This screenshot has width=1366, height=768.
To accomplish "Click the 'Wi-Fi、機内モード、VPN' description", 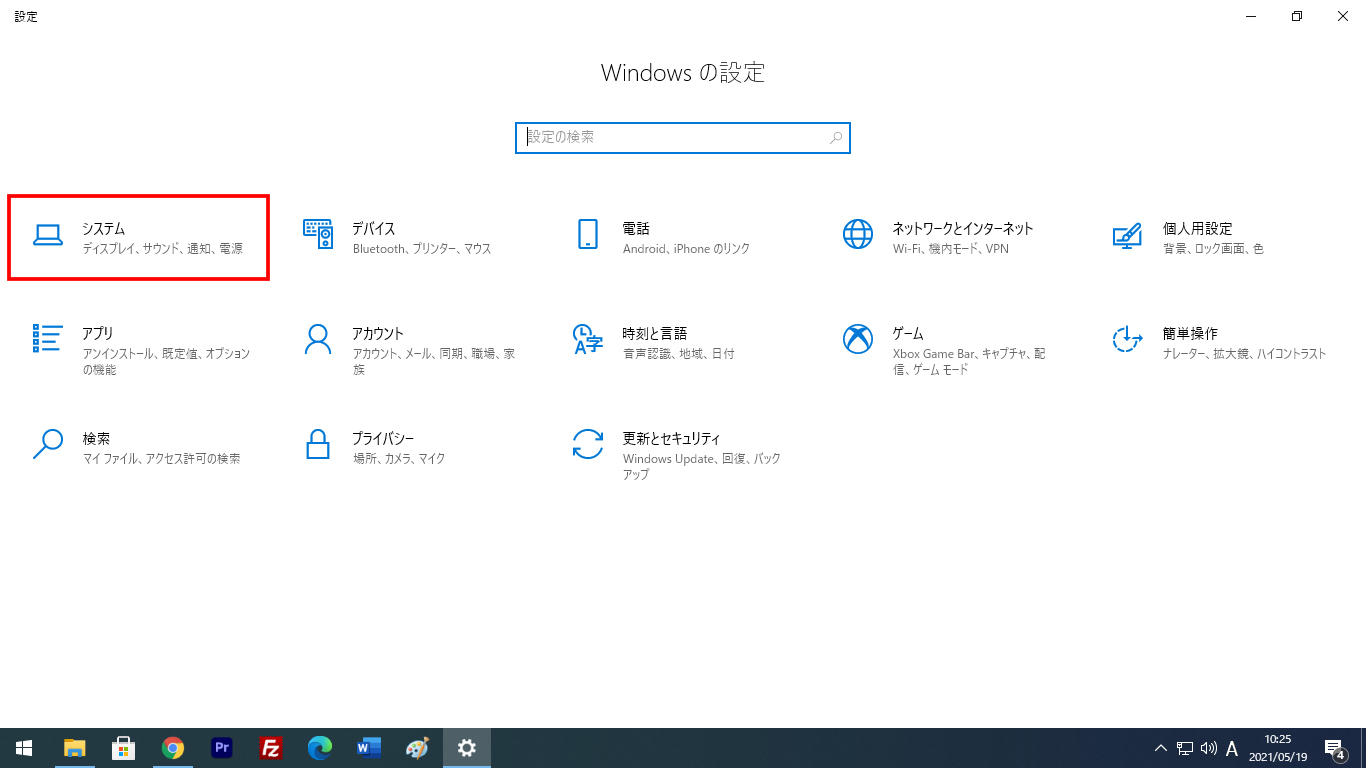I will pyautogui.click(x=951, y=249).
